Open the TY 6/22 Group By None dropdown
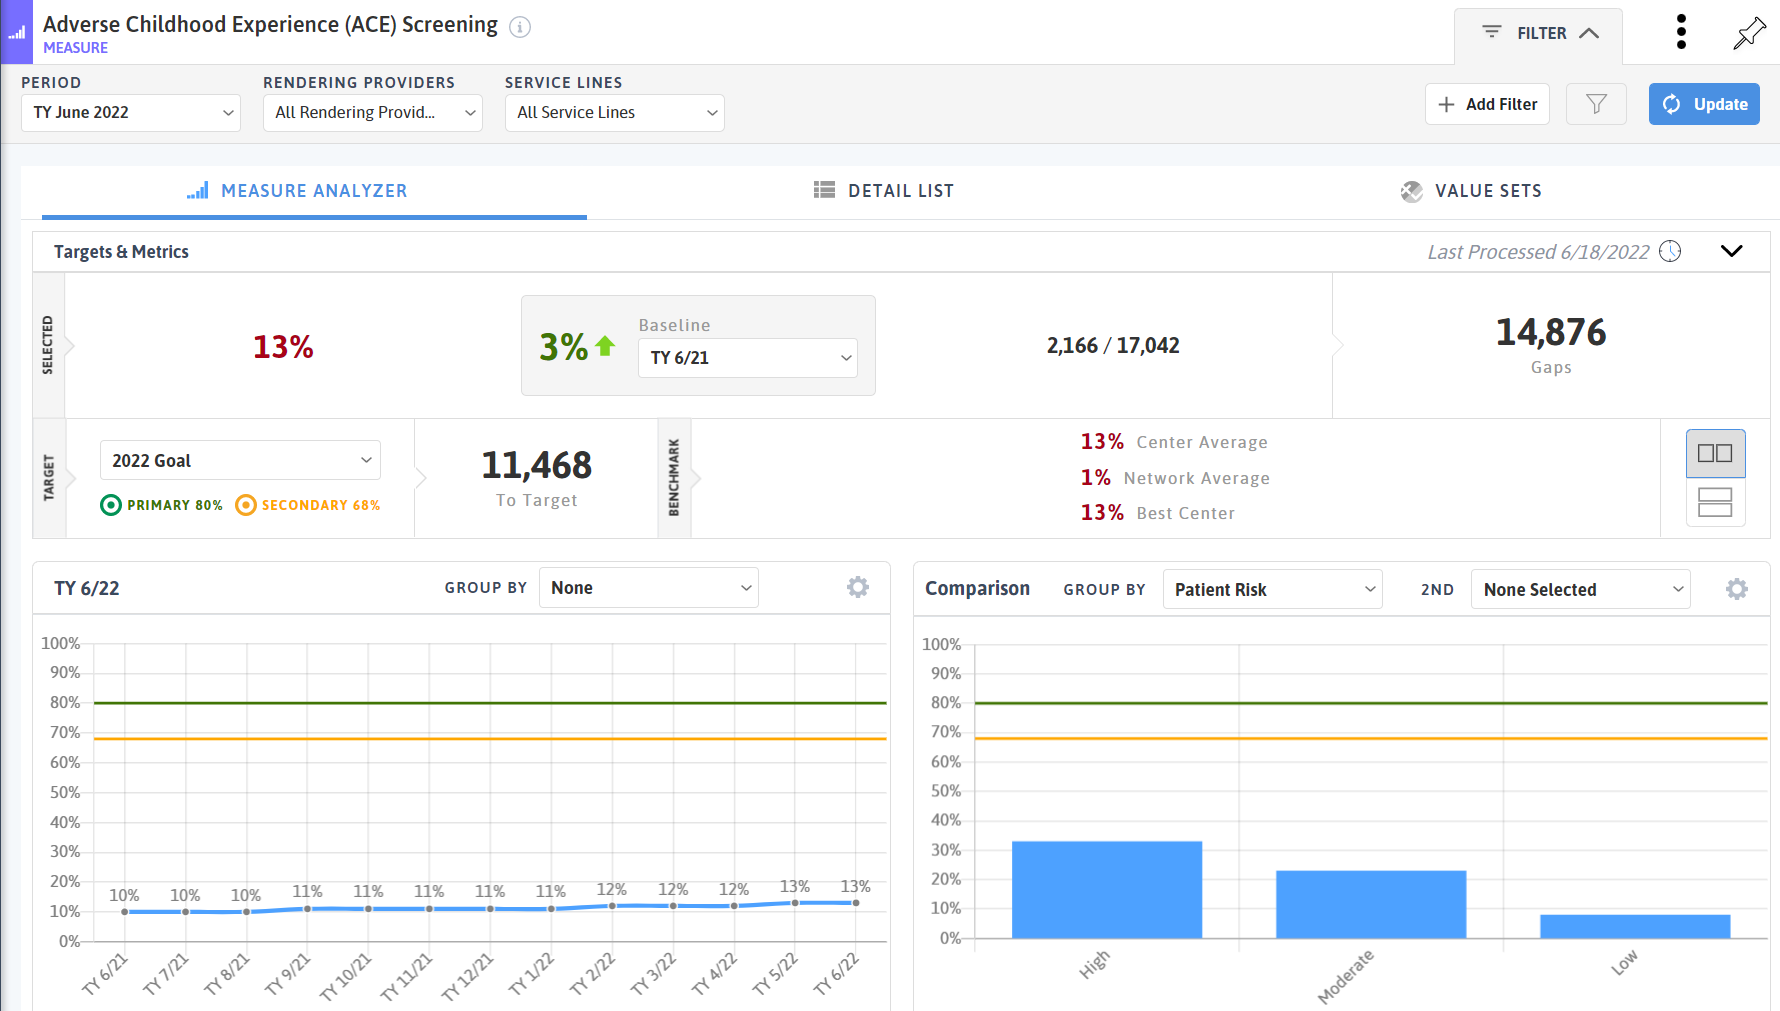The height and width of the screenshot is (1011, 1780). click(x=649, y=588)
